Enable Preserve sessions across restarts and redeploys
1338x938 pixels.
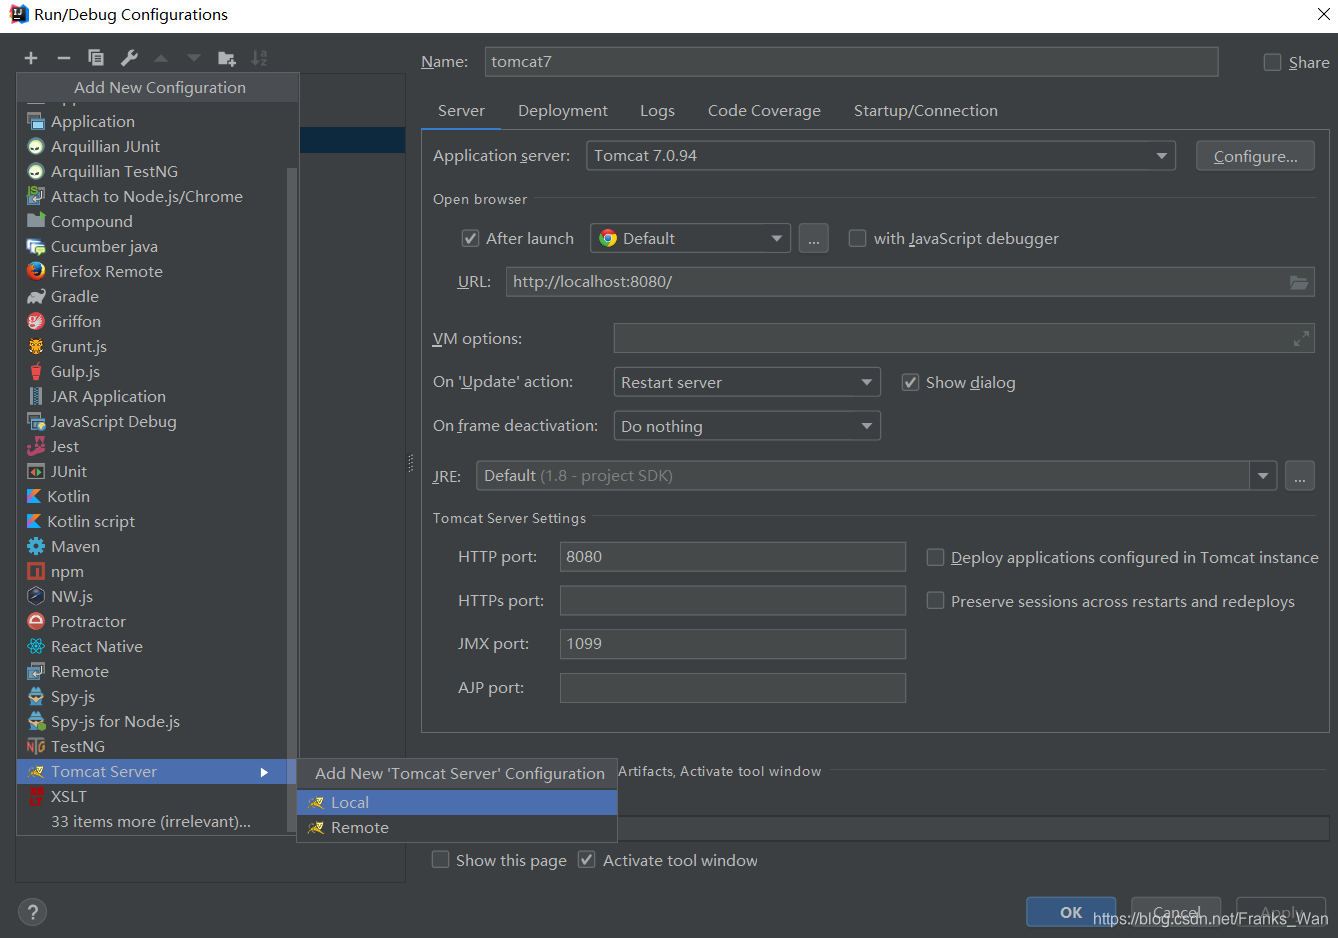(935, 601)
